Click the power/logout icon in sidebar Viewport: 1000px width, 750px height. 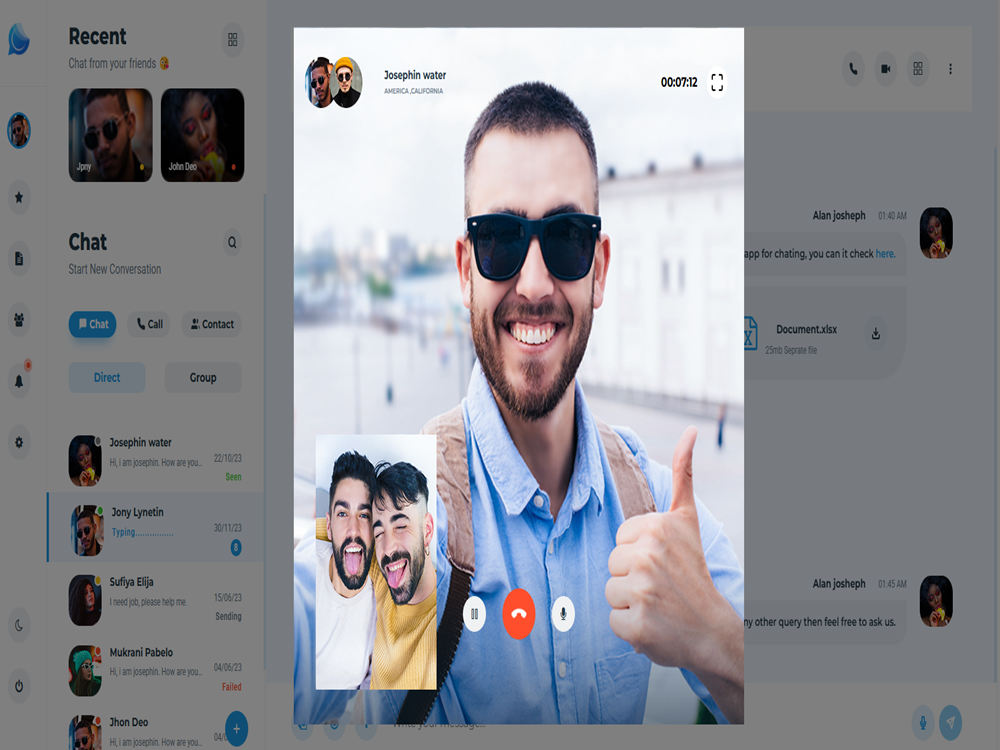pos(19,687)
